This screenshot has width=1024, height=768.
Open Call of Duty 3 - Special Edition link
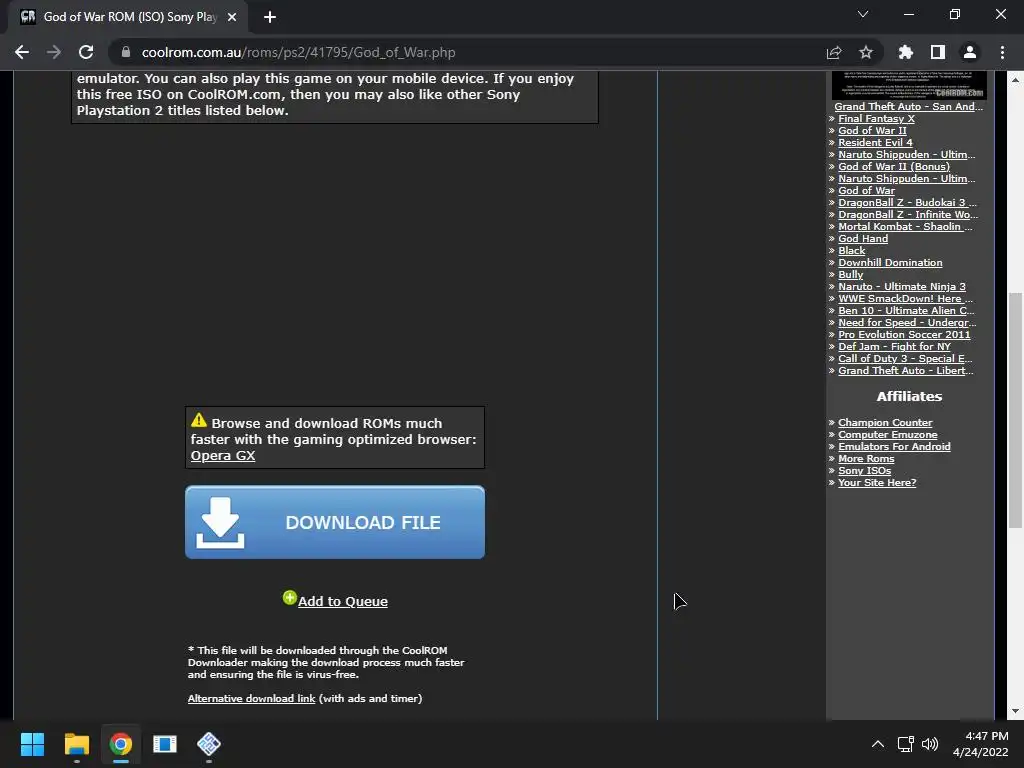pos(905,358)
